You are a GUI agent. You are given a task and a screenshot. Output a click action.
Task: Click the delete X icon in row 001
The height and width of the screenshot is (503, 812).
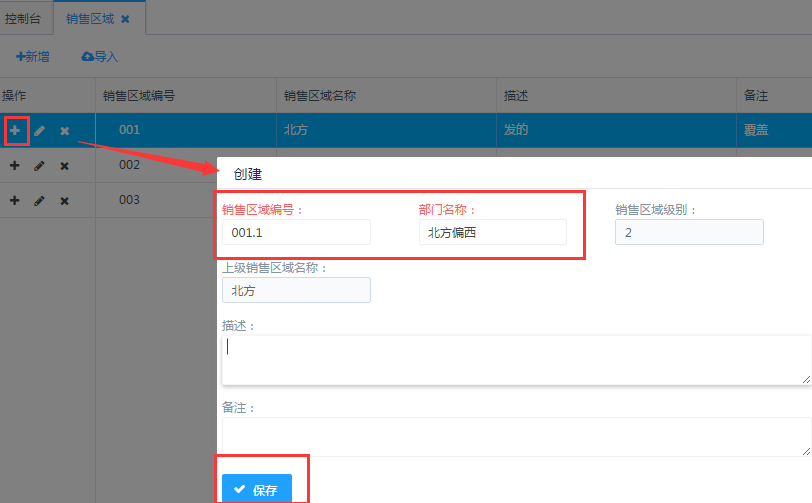(65, 131)
